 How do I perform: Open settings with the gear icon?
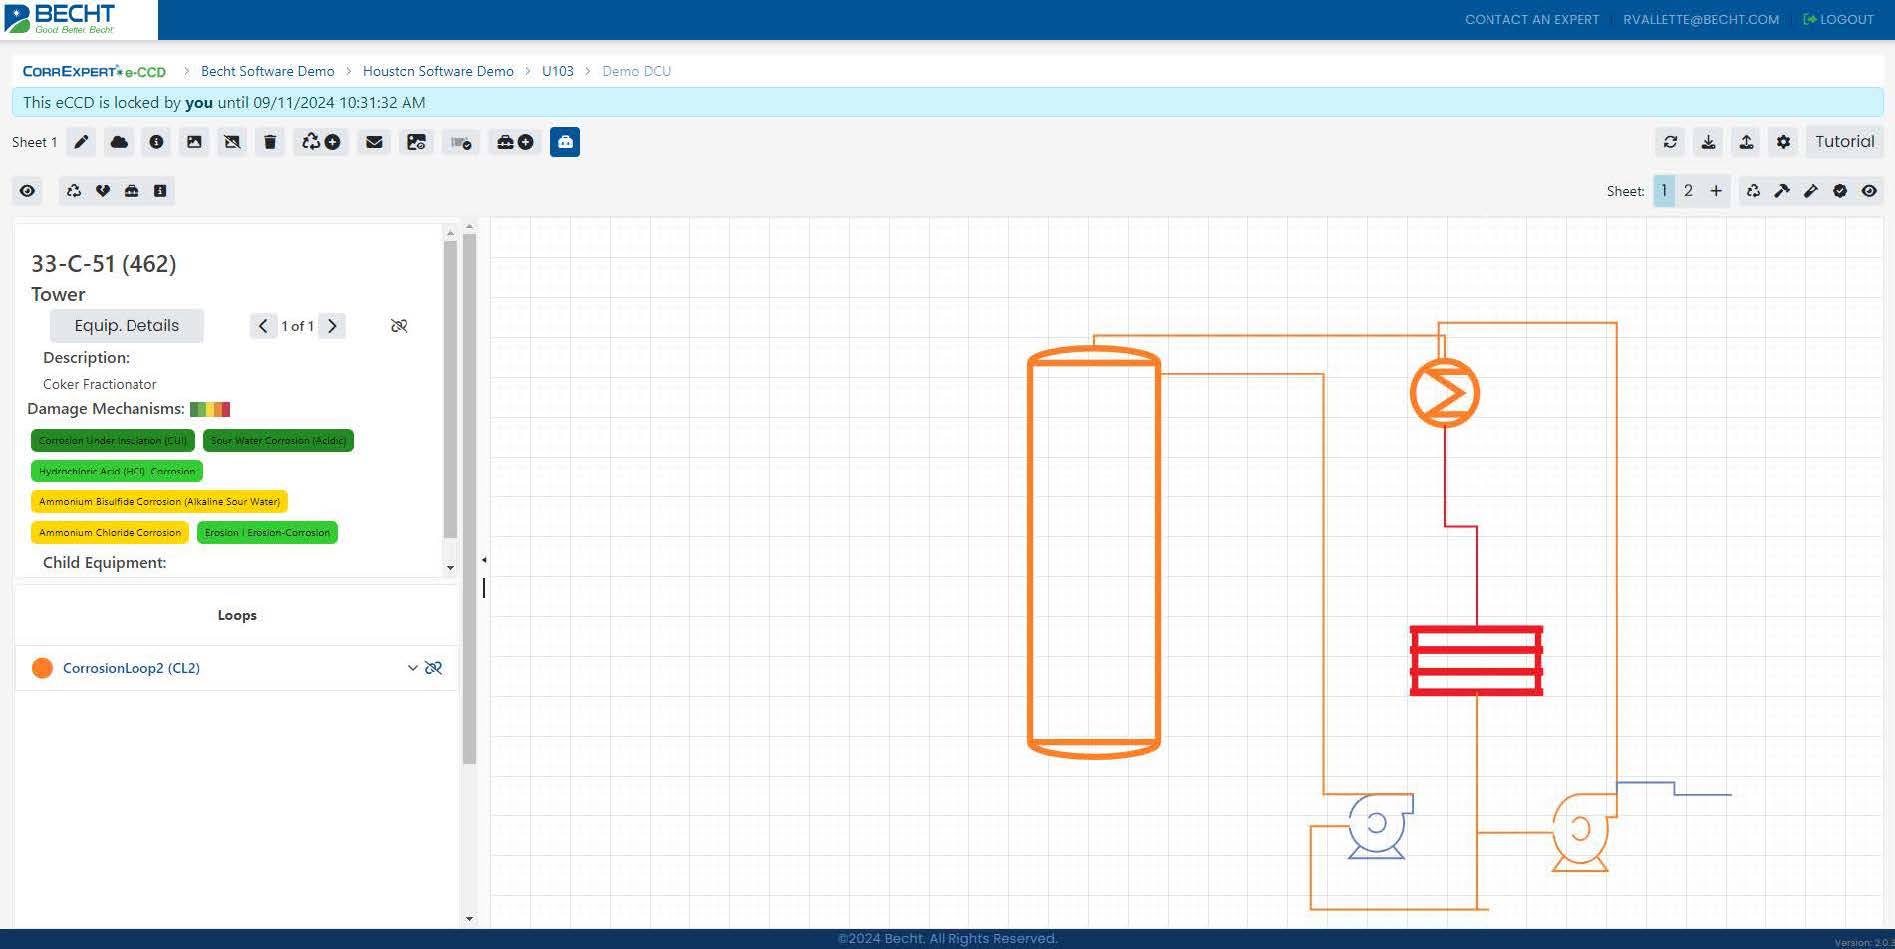click(x=1783, y=142)
